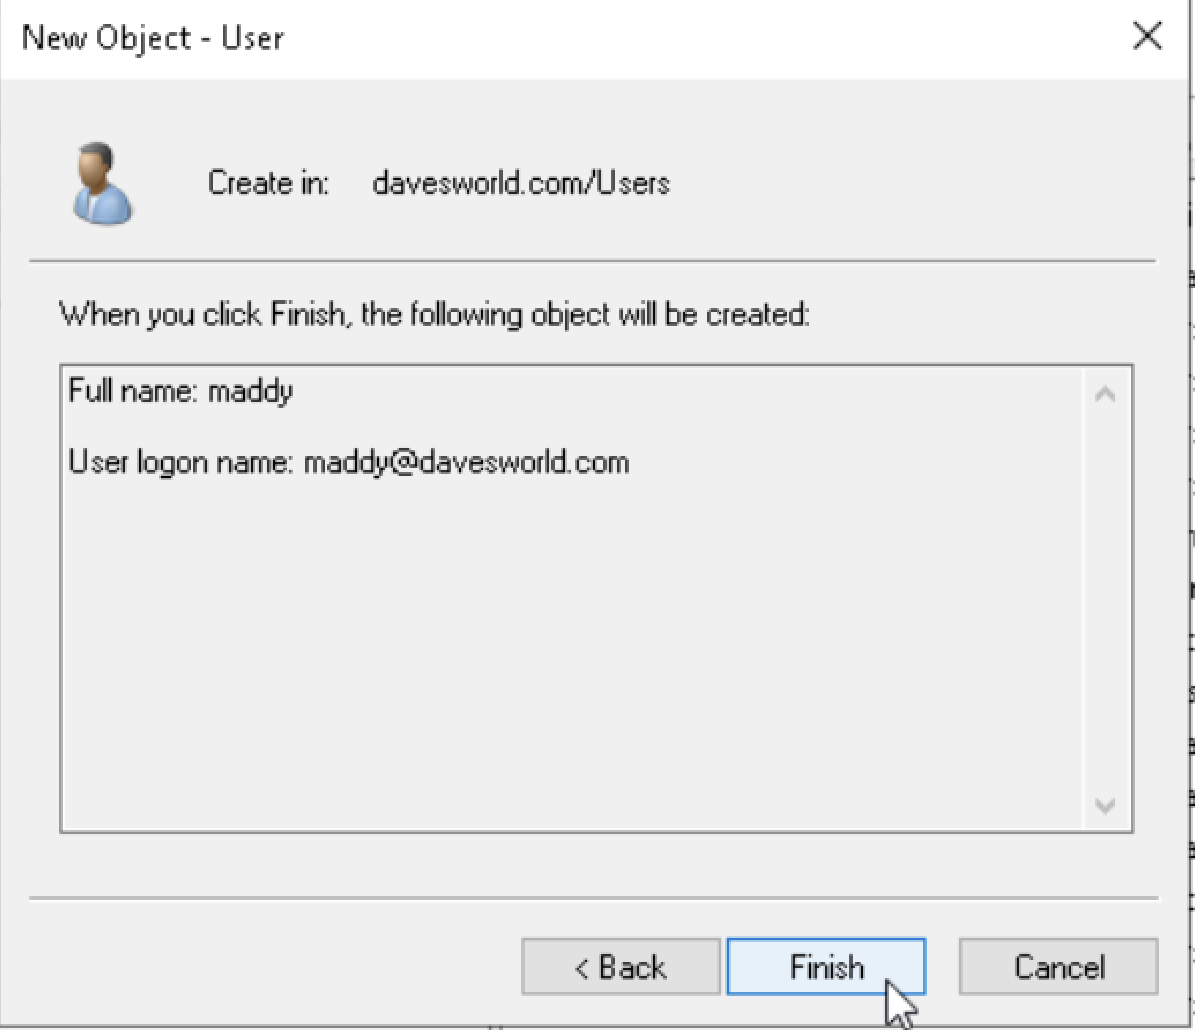Click the davesworld.com/Users path text

click(521, 183)
